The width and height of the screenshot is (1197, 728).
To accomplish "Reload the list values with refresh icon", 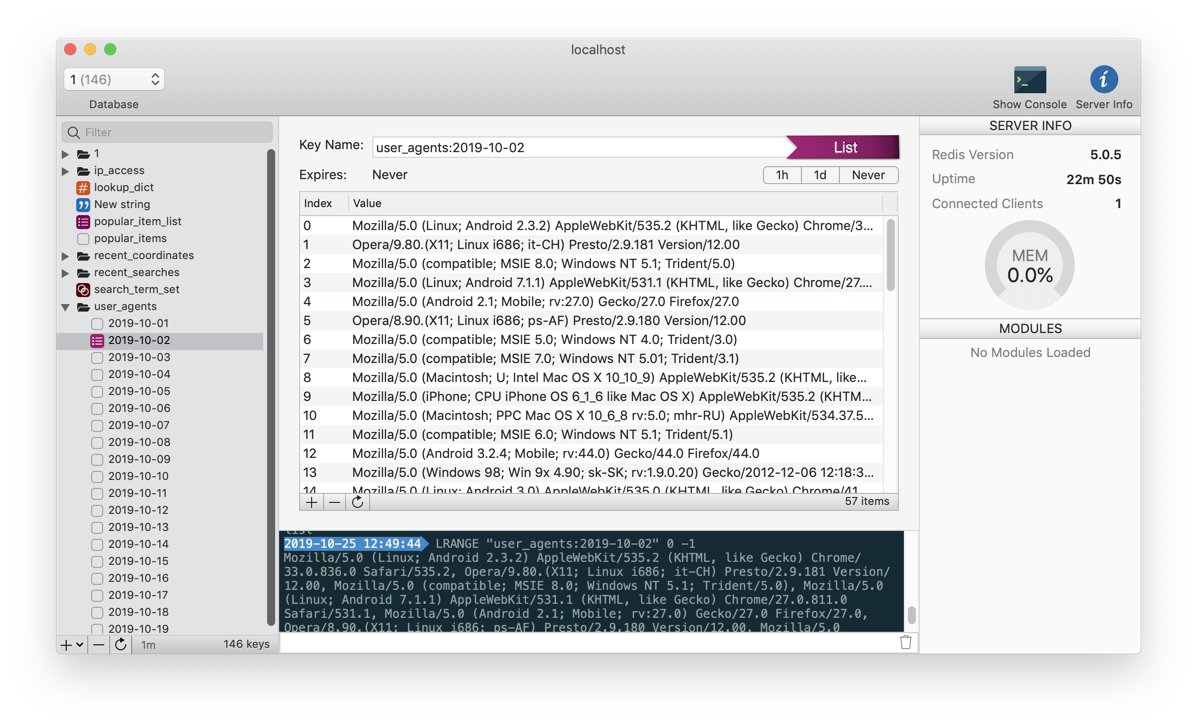I will pos(357,502).
